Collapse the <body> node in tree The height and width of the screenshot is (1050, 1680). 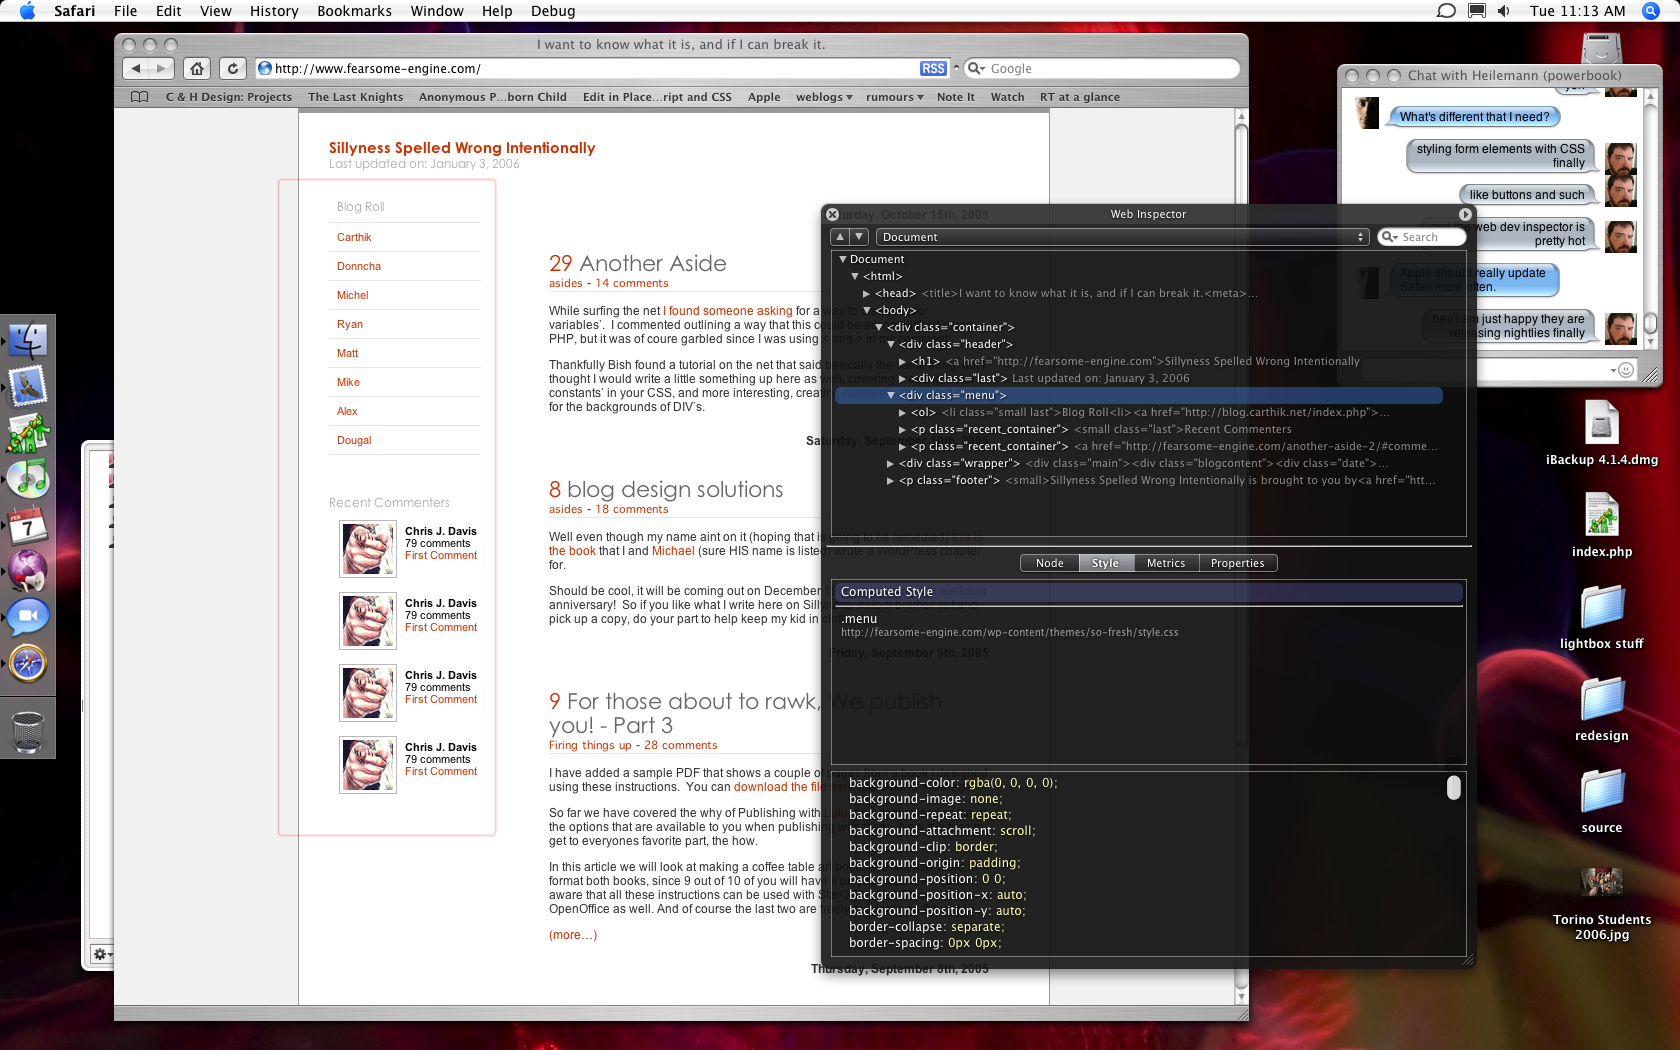coord(867,310)
